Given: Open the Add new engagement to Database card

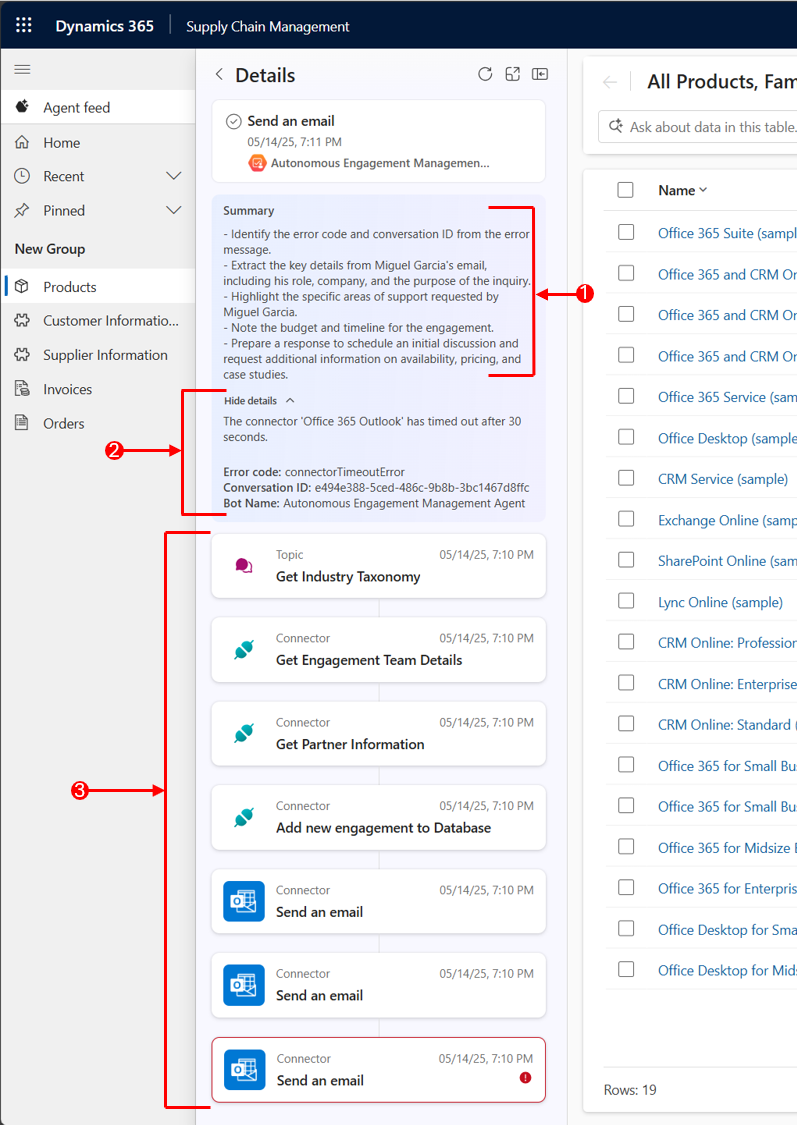Looking at the screenshot, I should click(379, 817).
